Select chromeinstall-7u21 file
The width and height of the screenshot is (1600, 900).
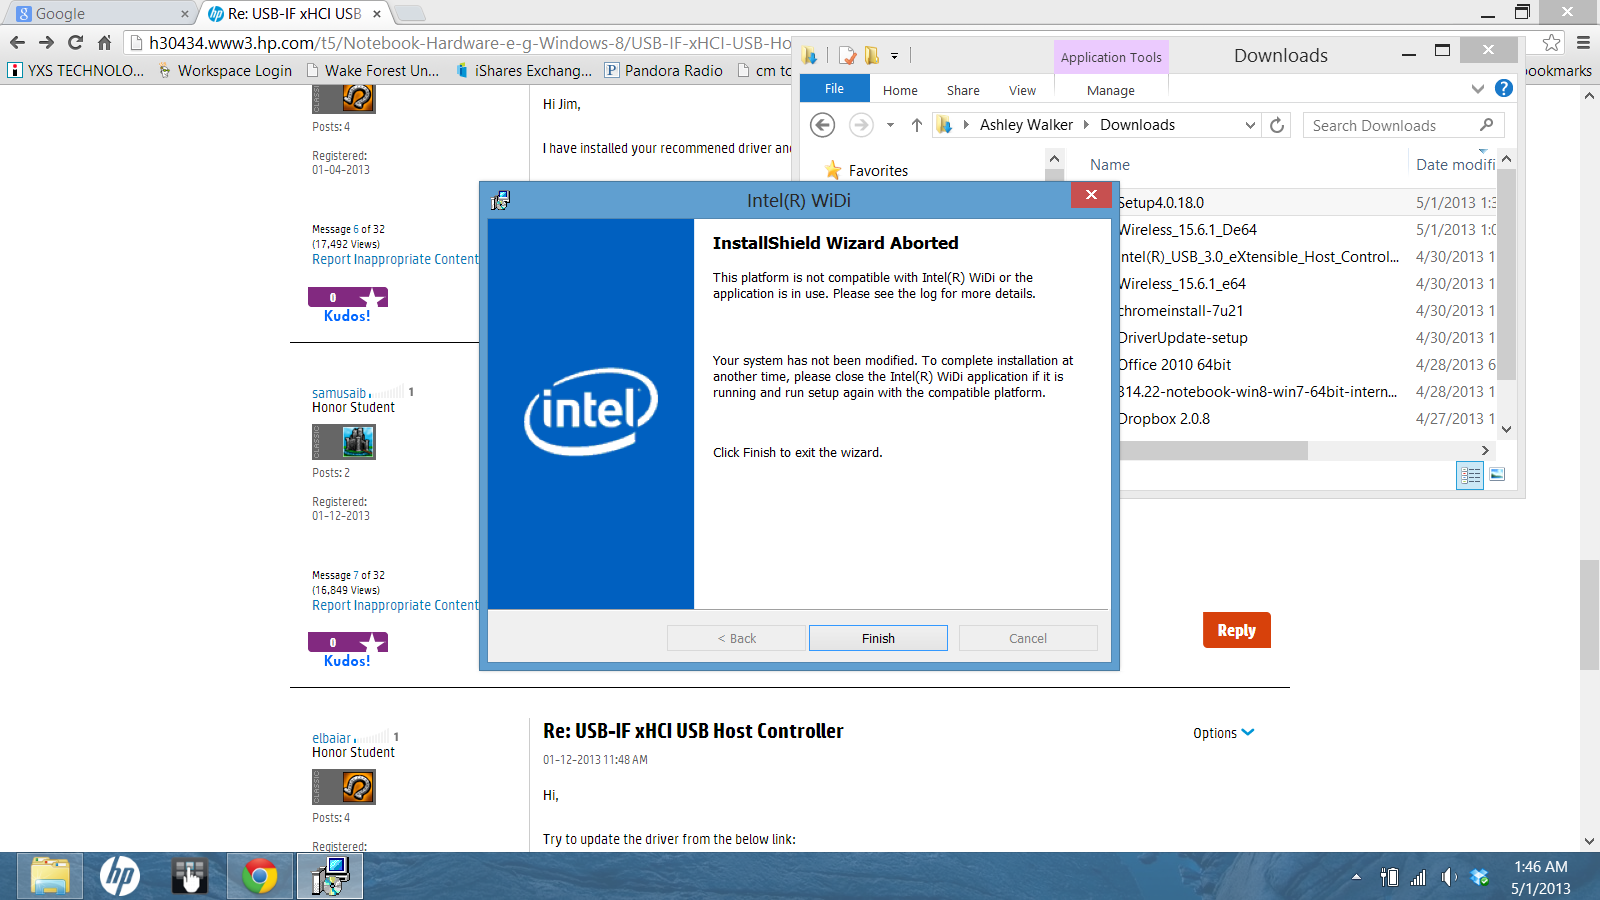[x=1180, y=311]
